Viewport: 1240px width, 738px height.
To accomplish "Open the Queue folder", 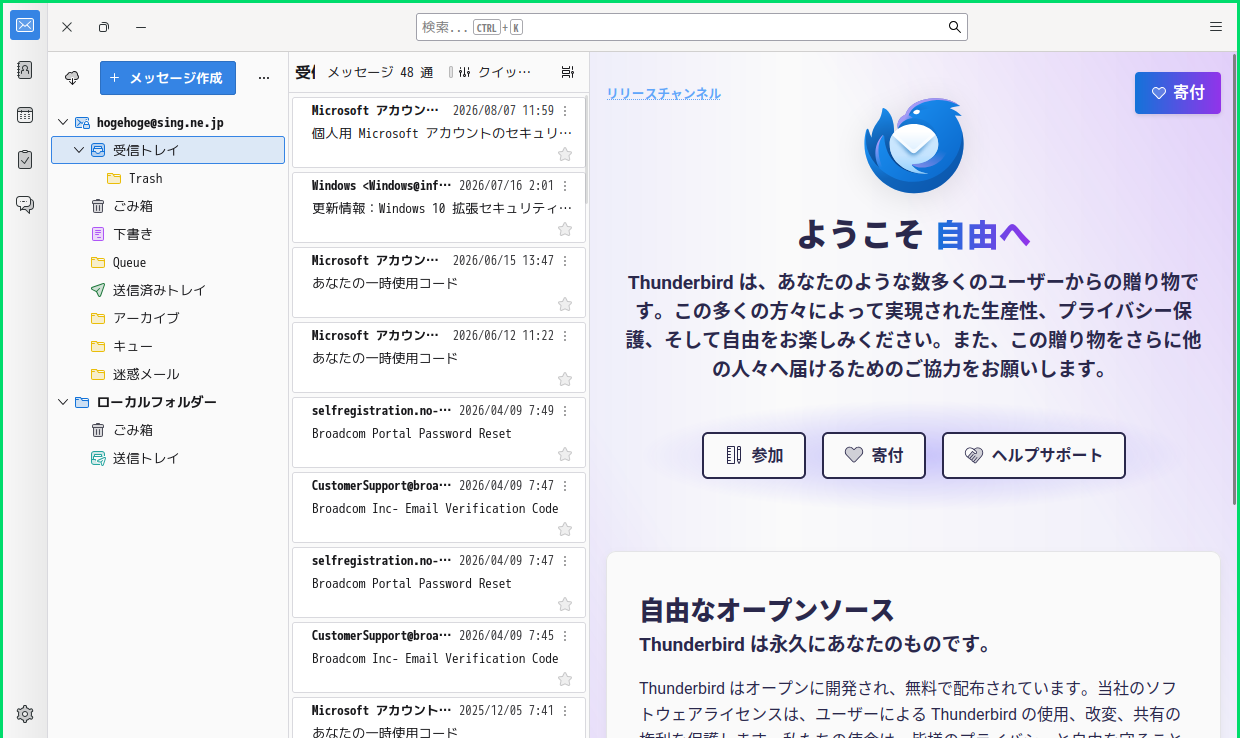I will (168, 262).
